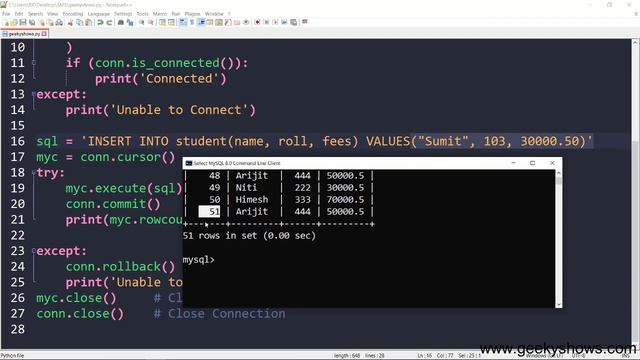The width and height of the screenshot is (640, 360).
Task: Open the Language menu
Action: click(x=99, y=14)
